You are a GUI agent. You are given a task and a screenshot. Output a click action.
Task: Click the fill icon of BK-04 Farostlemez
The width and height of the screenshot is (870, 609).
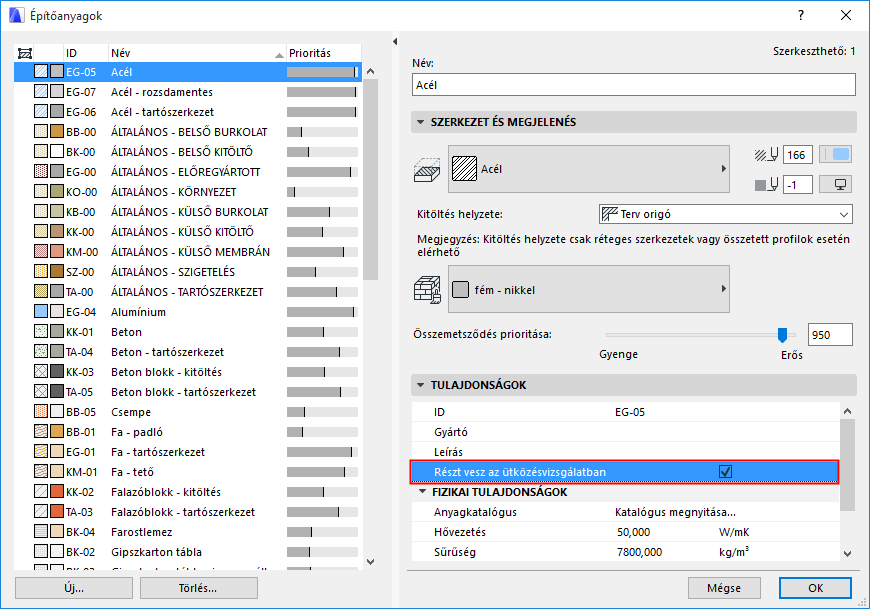[x=41, y=531]
